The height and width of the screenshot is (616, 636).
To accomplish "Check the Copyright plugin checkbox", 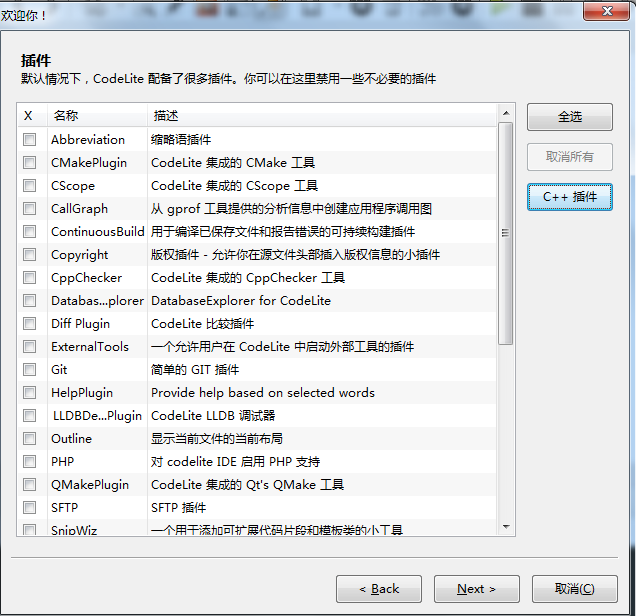I will (x=29, y=255).
